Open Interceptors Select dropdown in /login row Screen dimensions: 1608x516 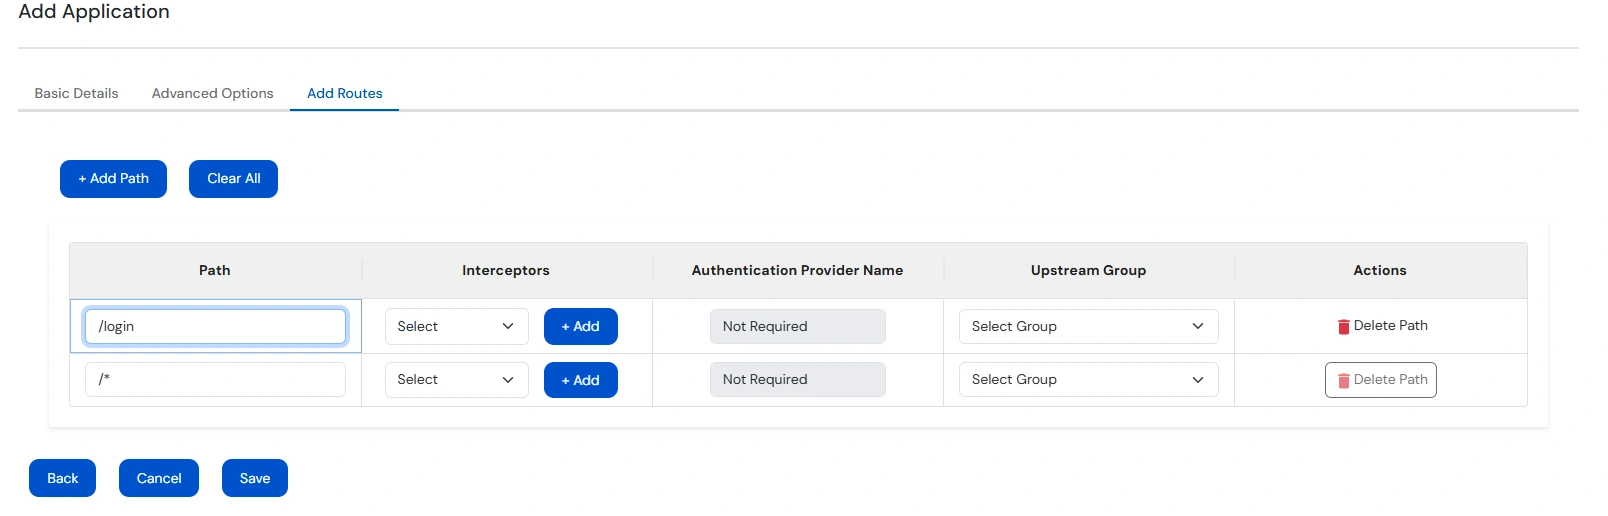(x=456, y=326)
